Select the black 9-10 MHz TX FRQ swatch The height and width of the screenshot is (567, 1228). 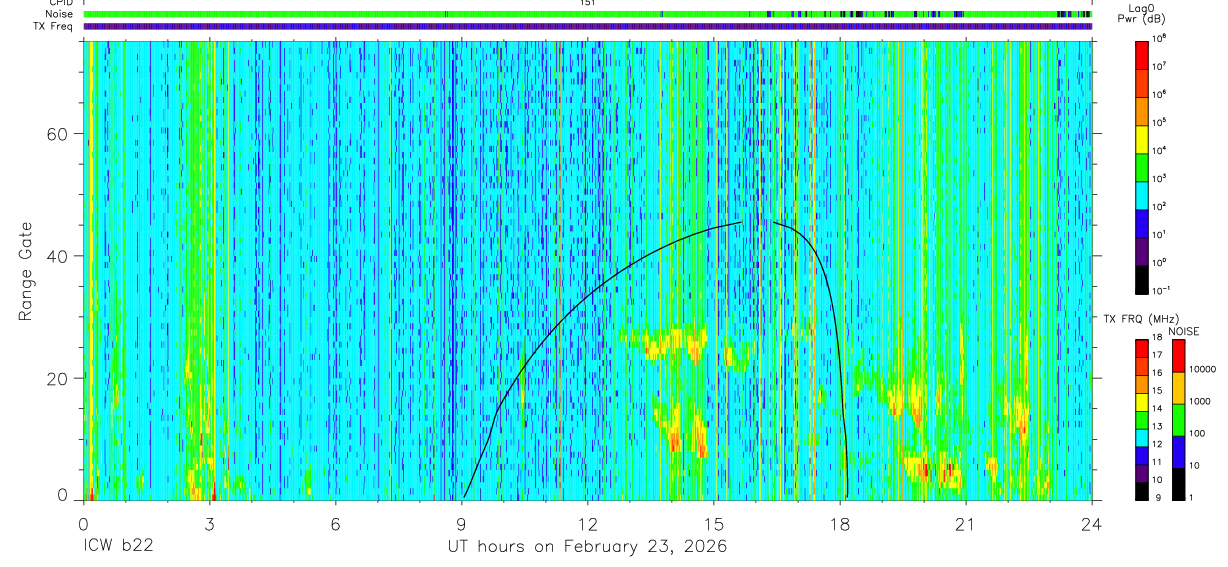point(1142,491)
